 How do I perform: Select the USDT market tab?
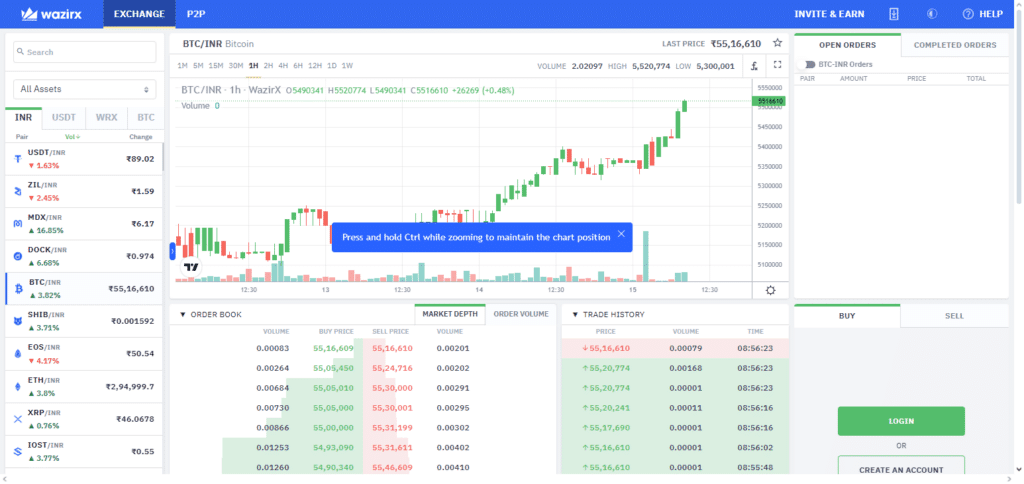pos(64,118)
